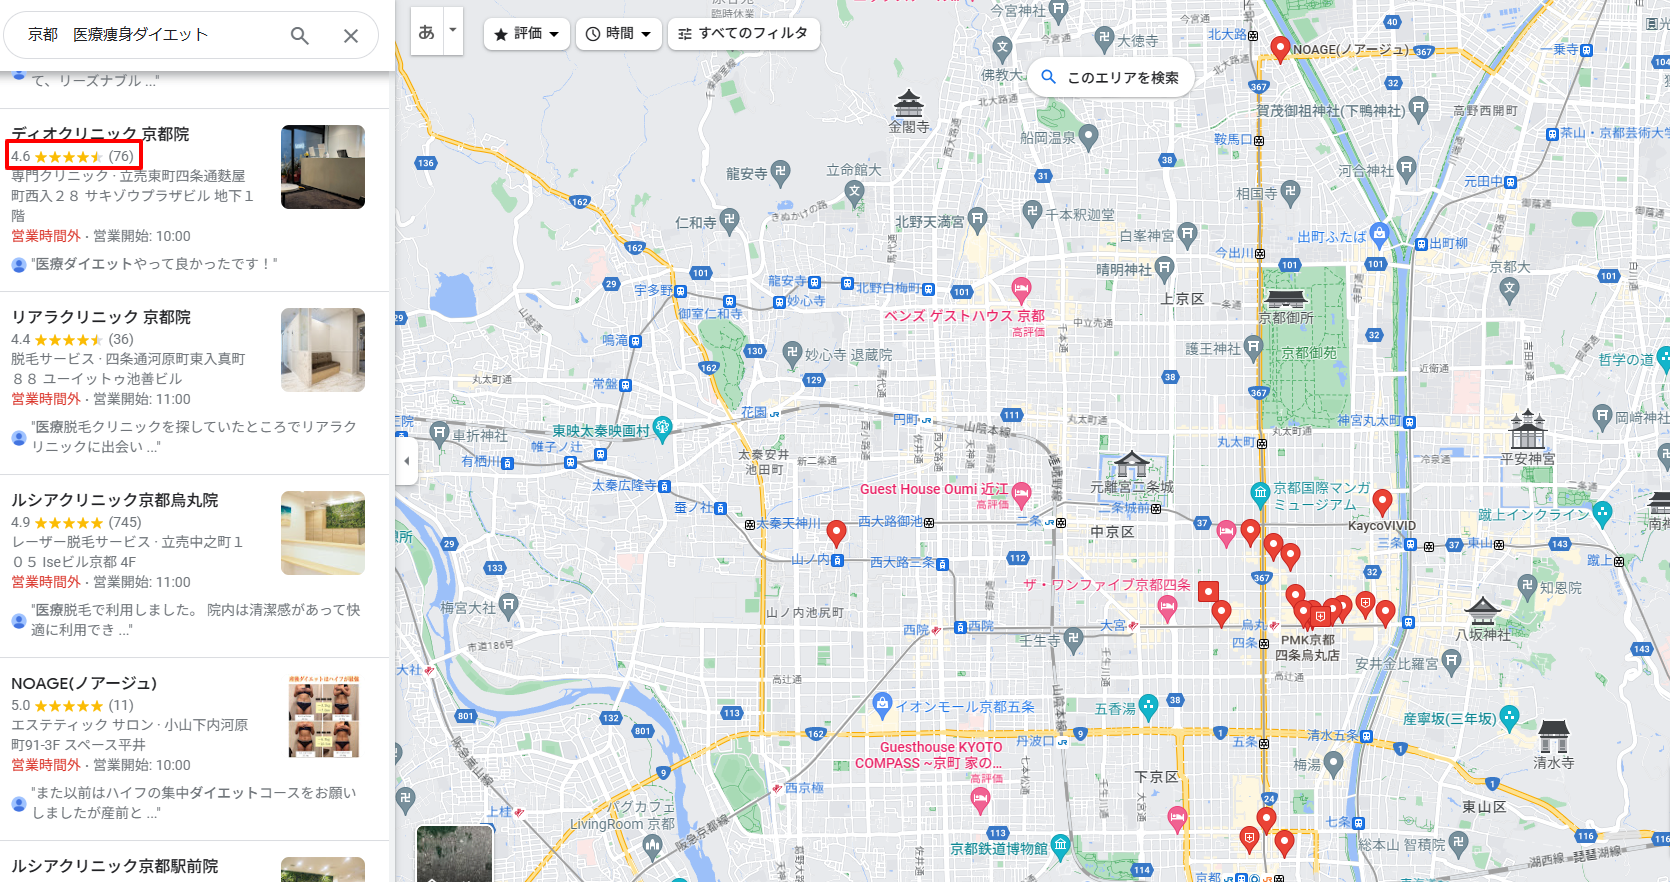View NOAGE listing photo thumbnail
Viewport: 1670px width, 882px height.
(x=323, y=716)
